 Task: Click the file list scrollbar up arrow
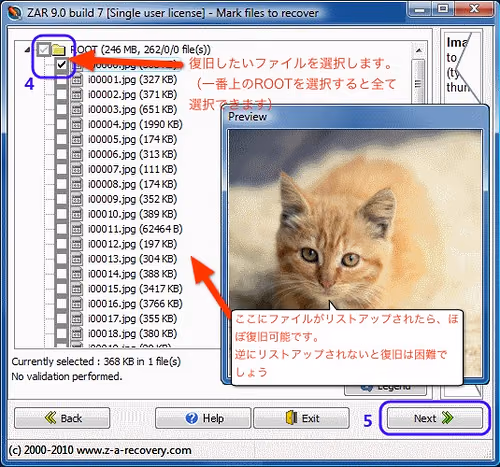click(419, 51)
